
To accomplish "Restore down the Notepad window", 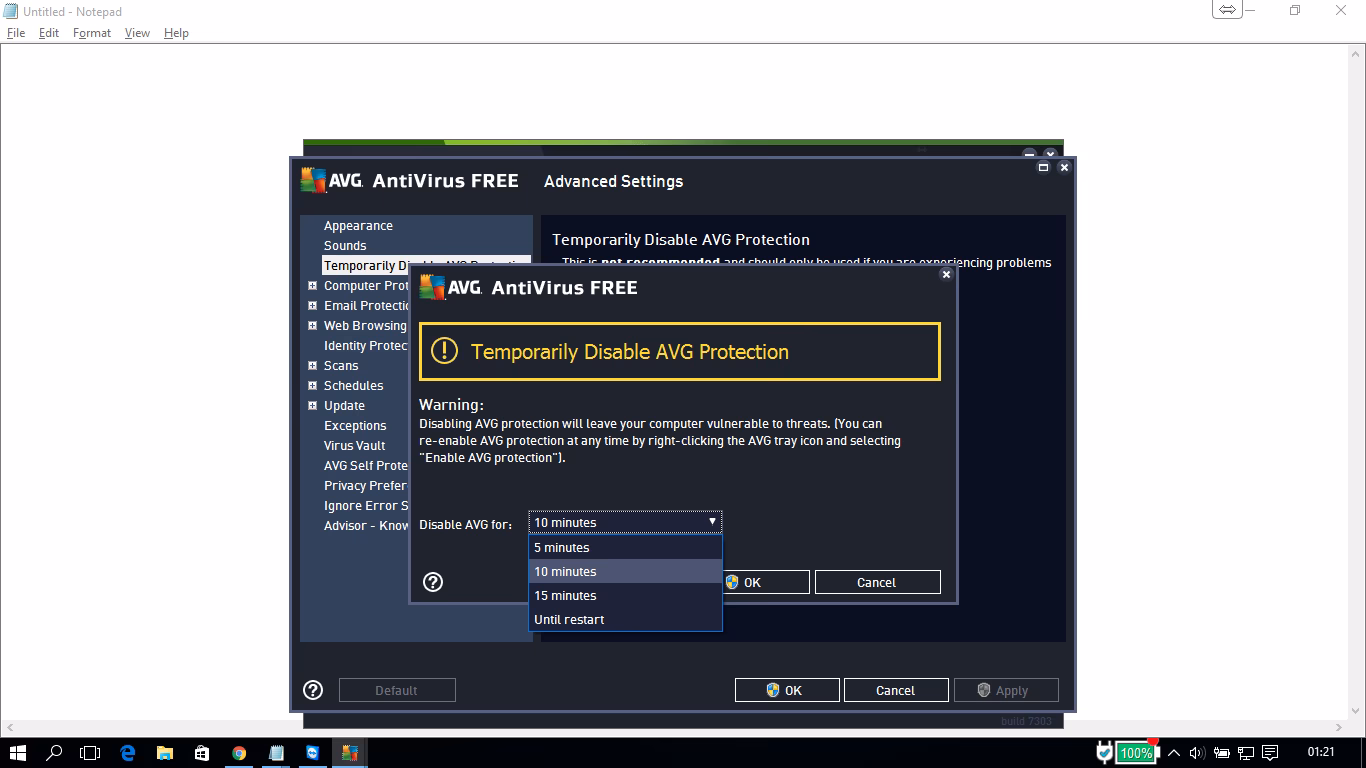I will tap(1295, 10).
